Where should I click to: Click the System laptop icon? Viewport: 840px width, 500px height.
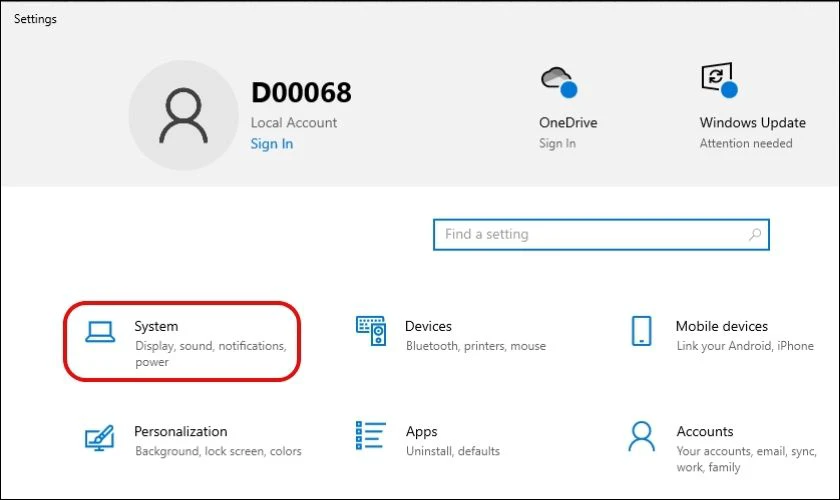click(100, 332)
